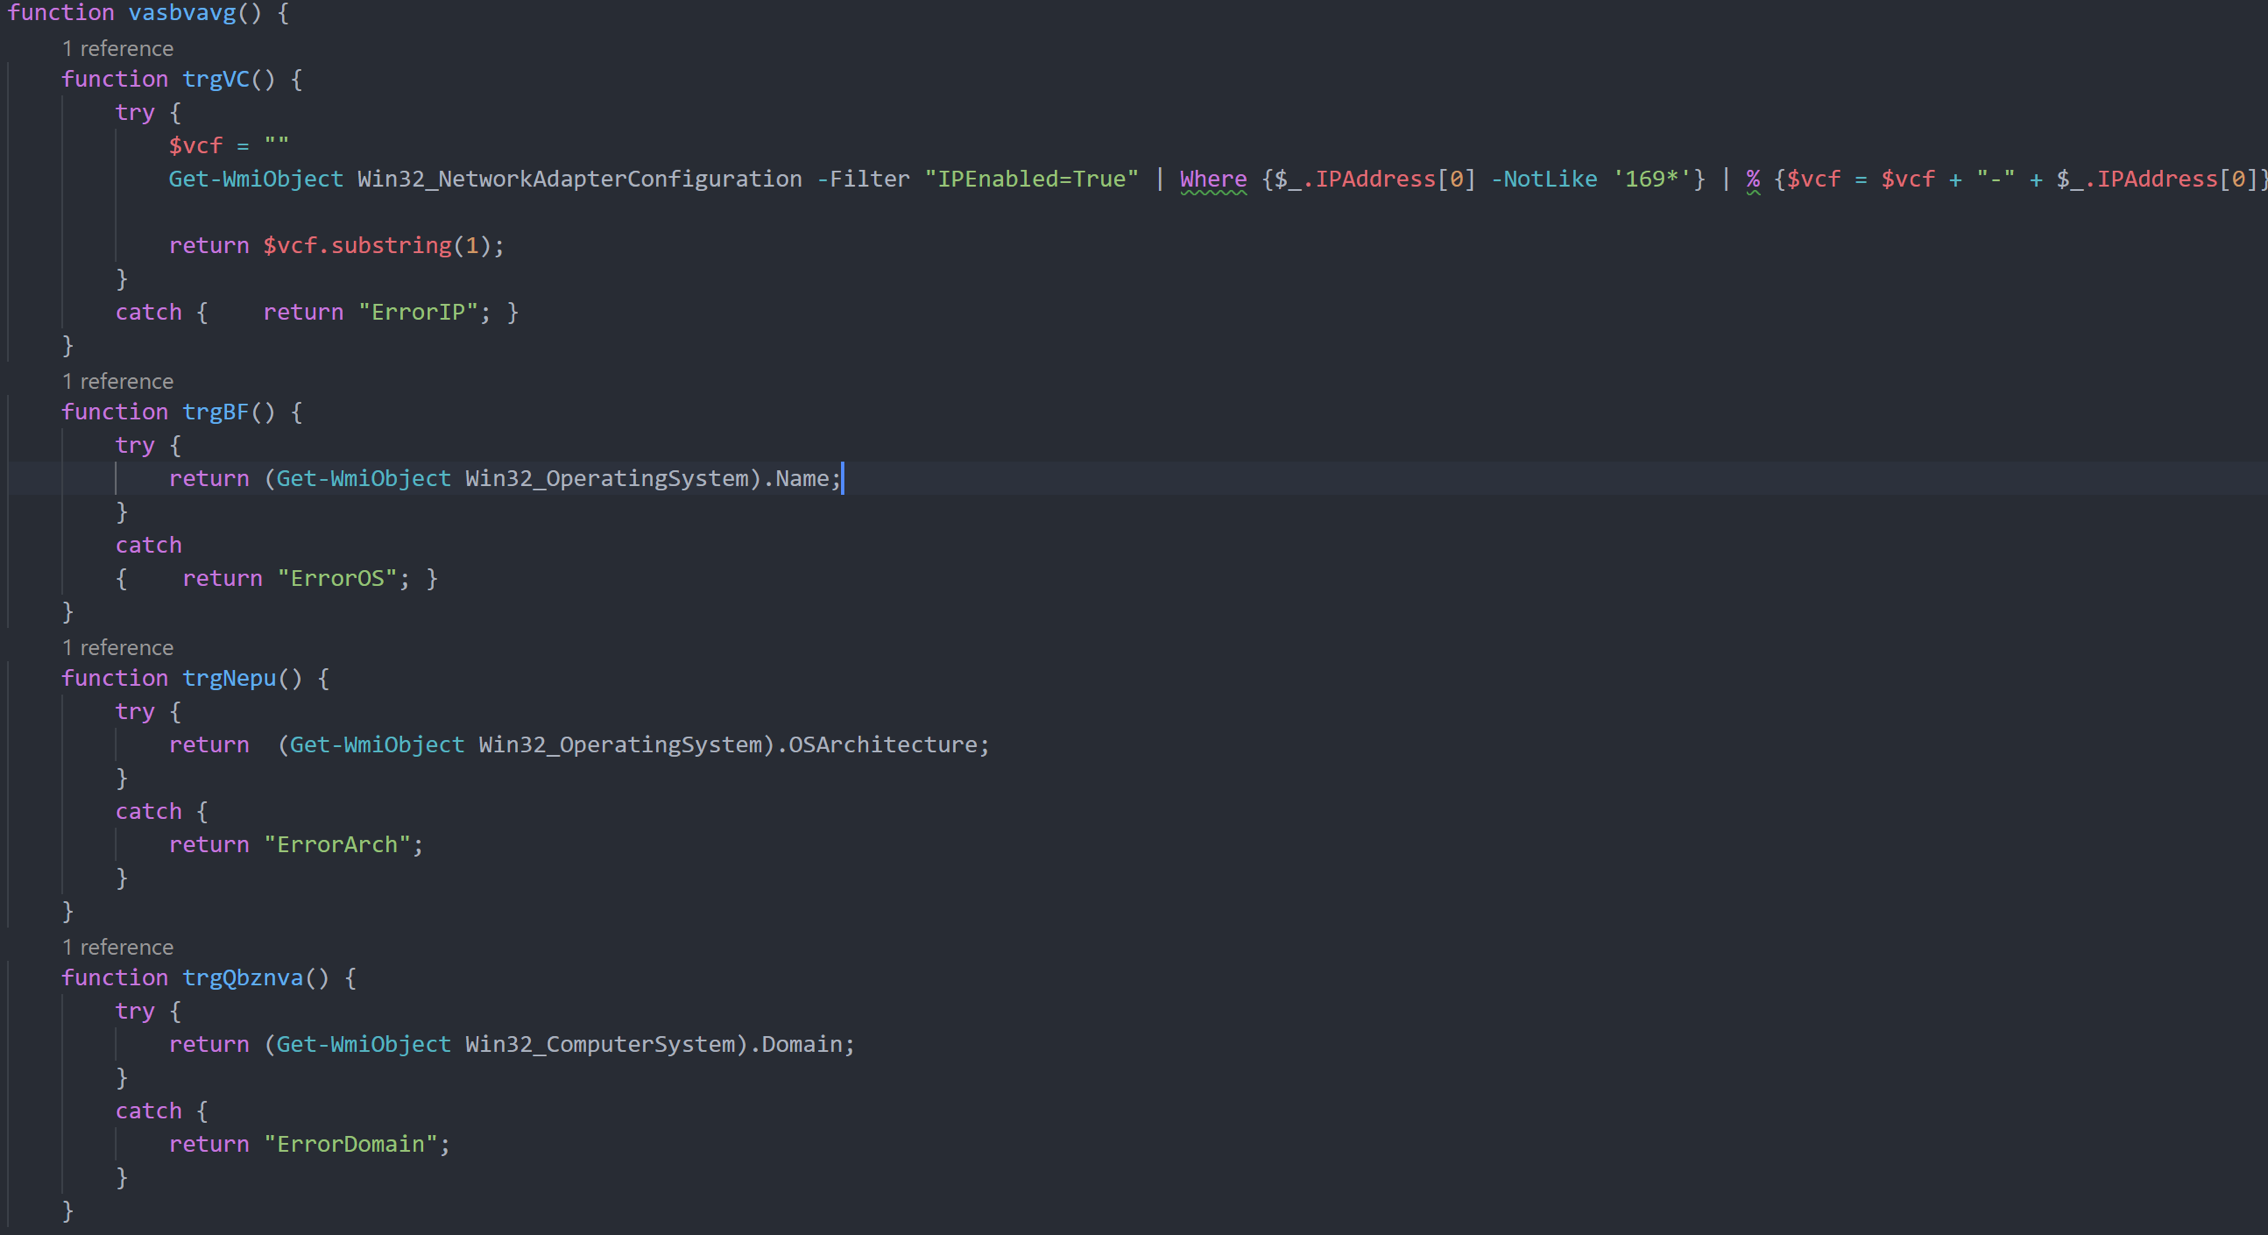Click the "IPEnabled=True" filter string
The width and height of the screenshot is (2268, 1235).
coord(1031,179)
